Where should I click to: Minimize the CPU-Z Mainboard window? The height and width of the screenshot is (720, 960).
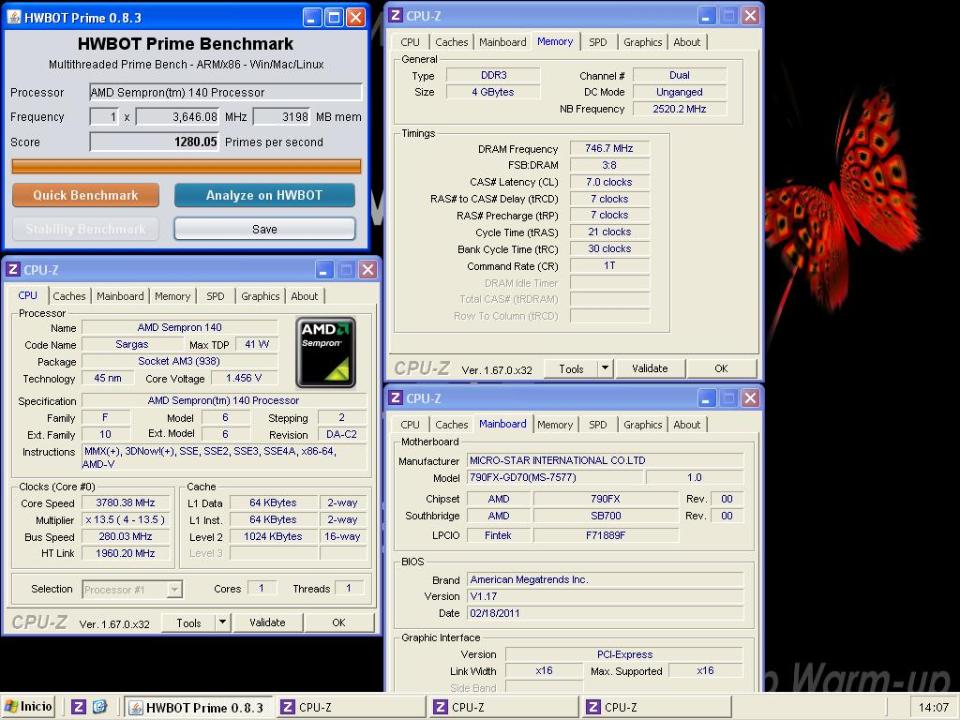[x=707, y=398]
